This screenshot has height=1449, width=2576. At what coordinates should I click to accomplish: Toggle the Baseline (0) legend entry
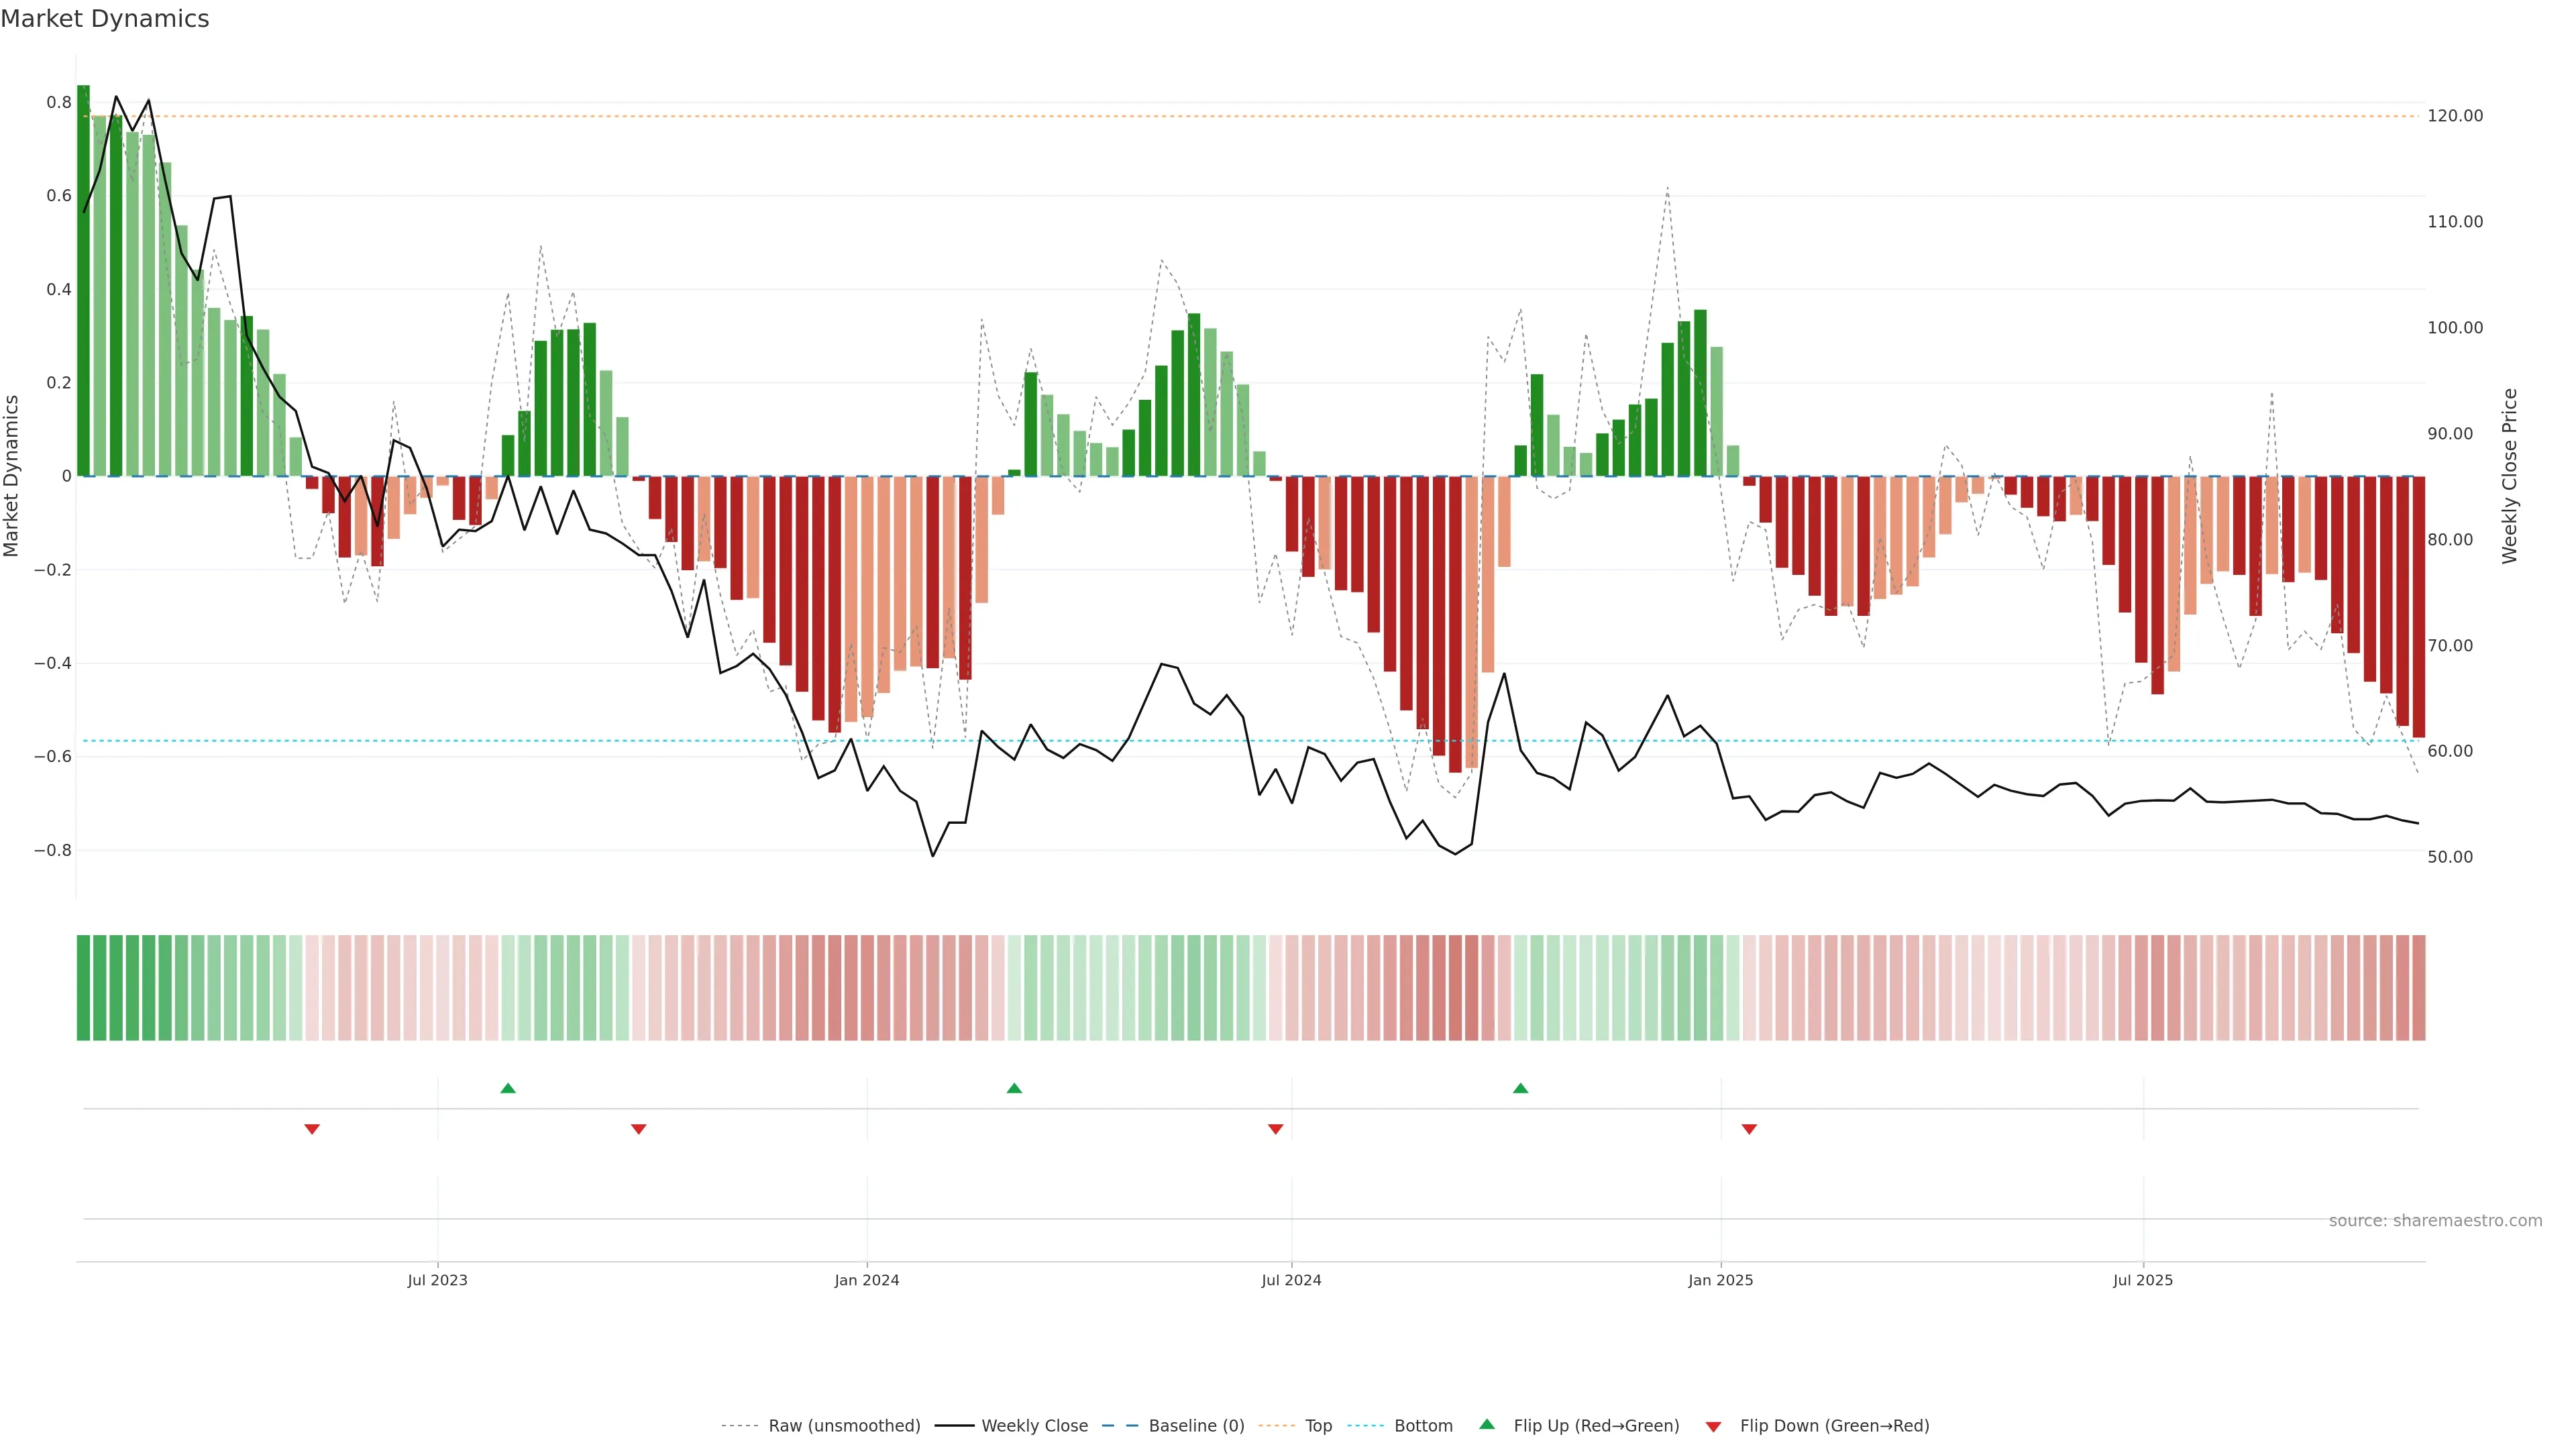pos(1196,1426)
